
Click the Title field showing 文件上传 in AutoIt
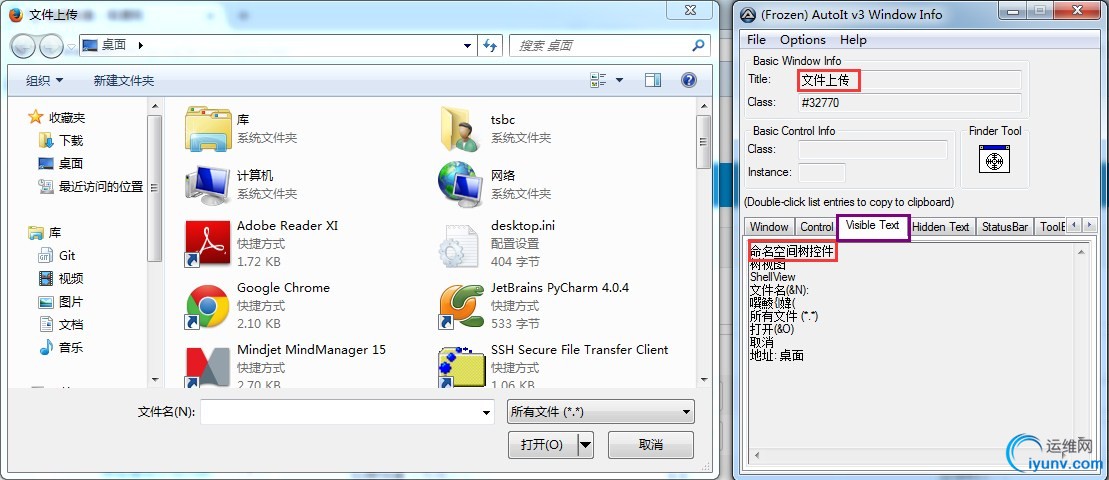(910, 80)
